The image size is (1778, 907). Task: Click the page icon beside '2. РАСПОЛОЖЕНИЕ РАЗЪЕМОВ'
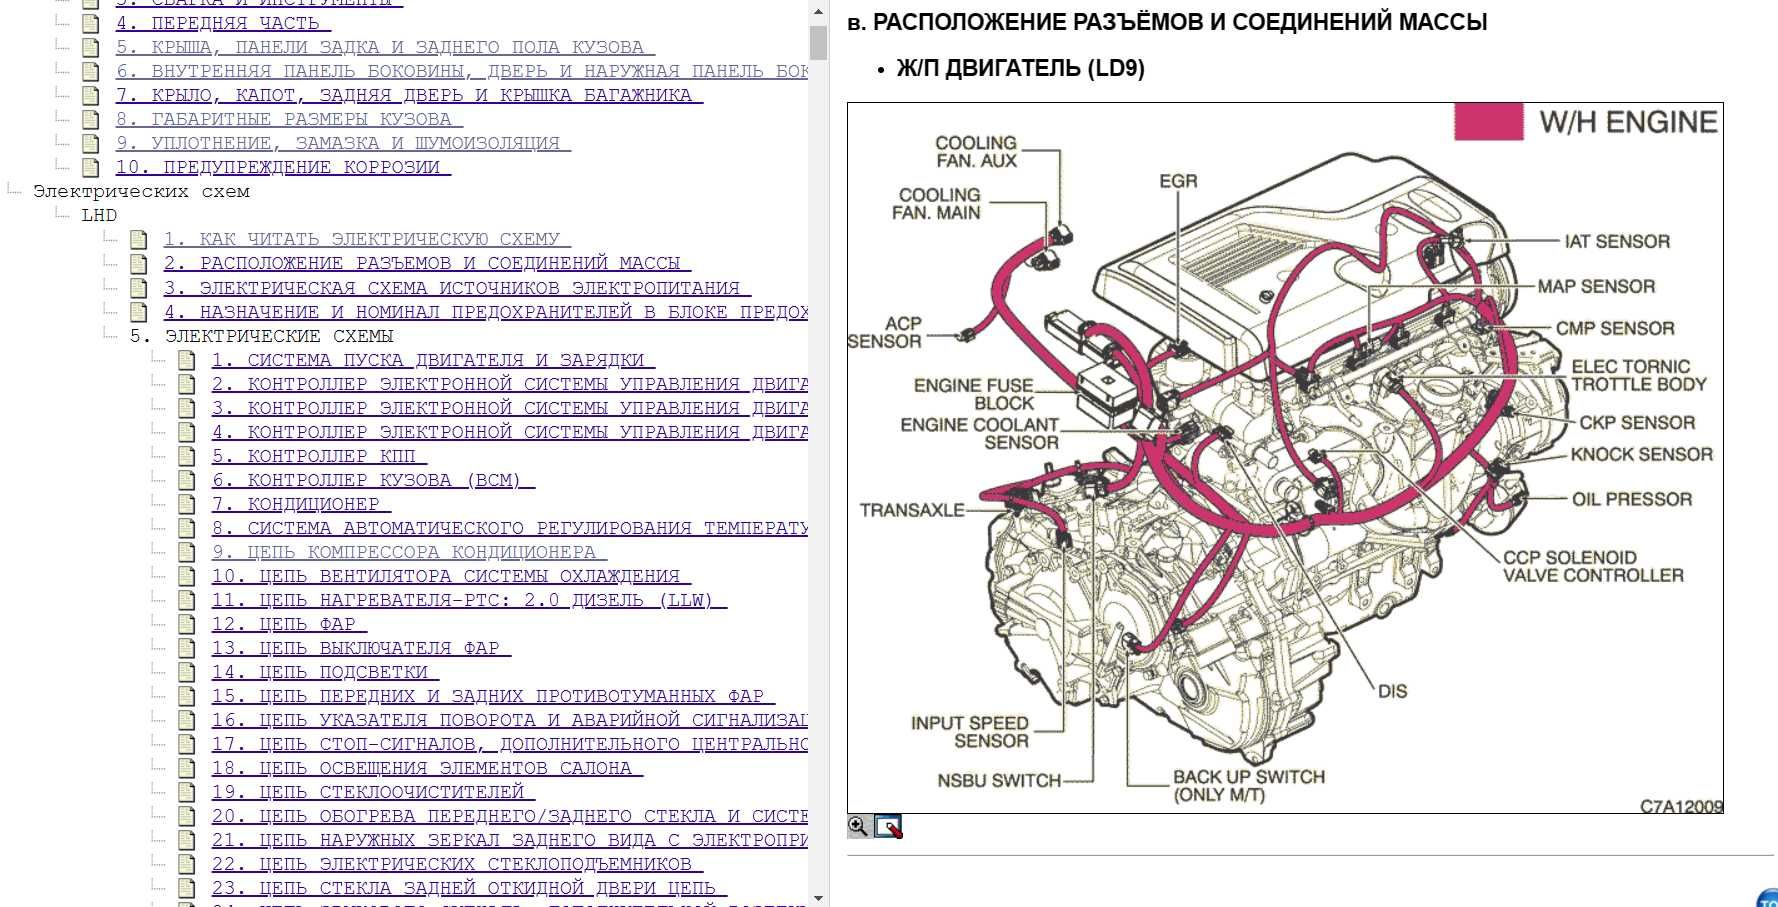(138, 264)
